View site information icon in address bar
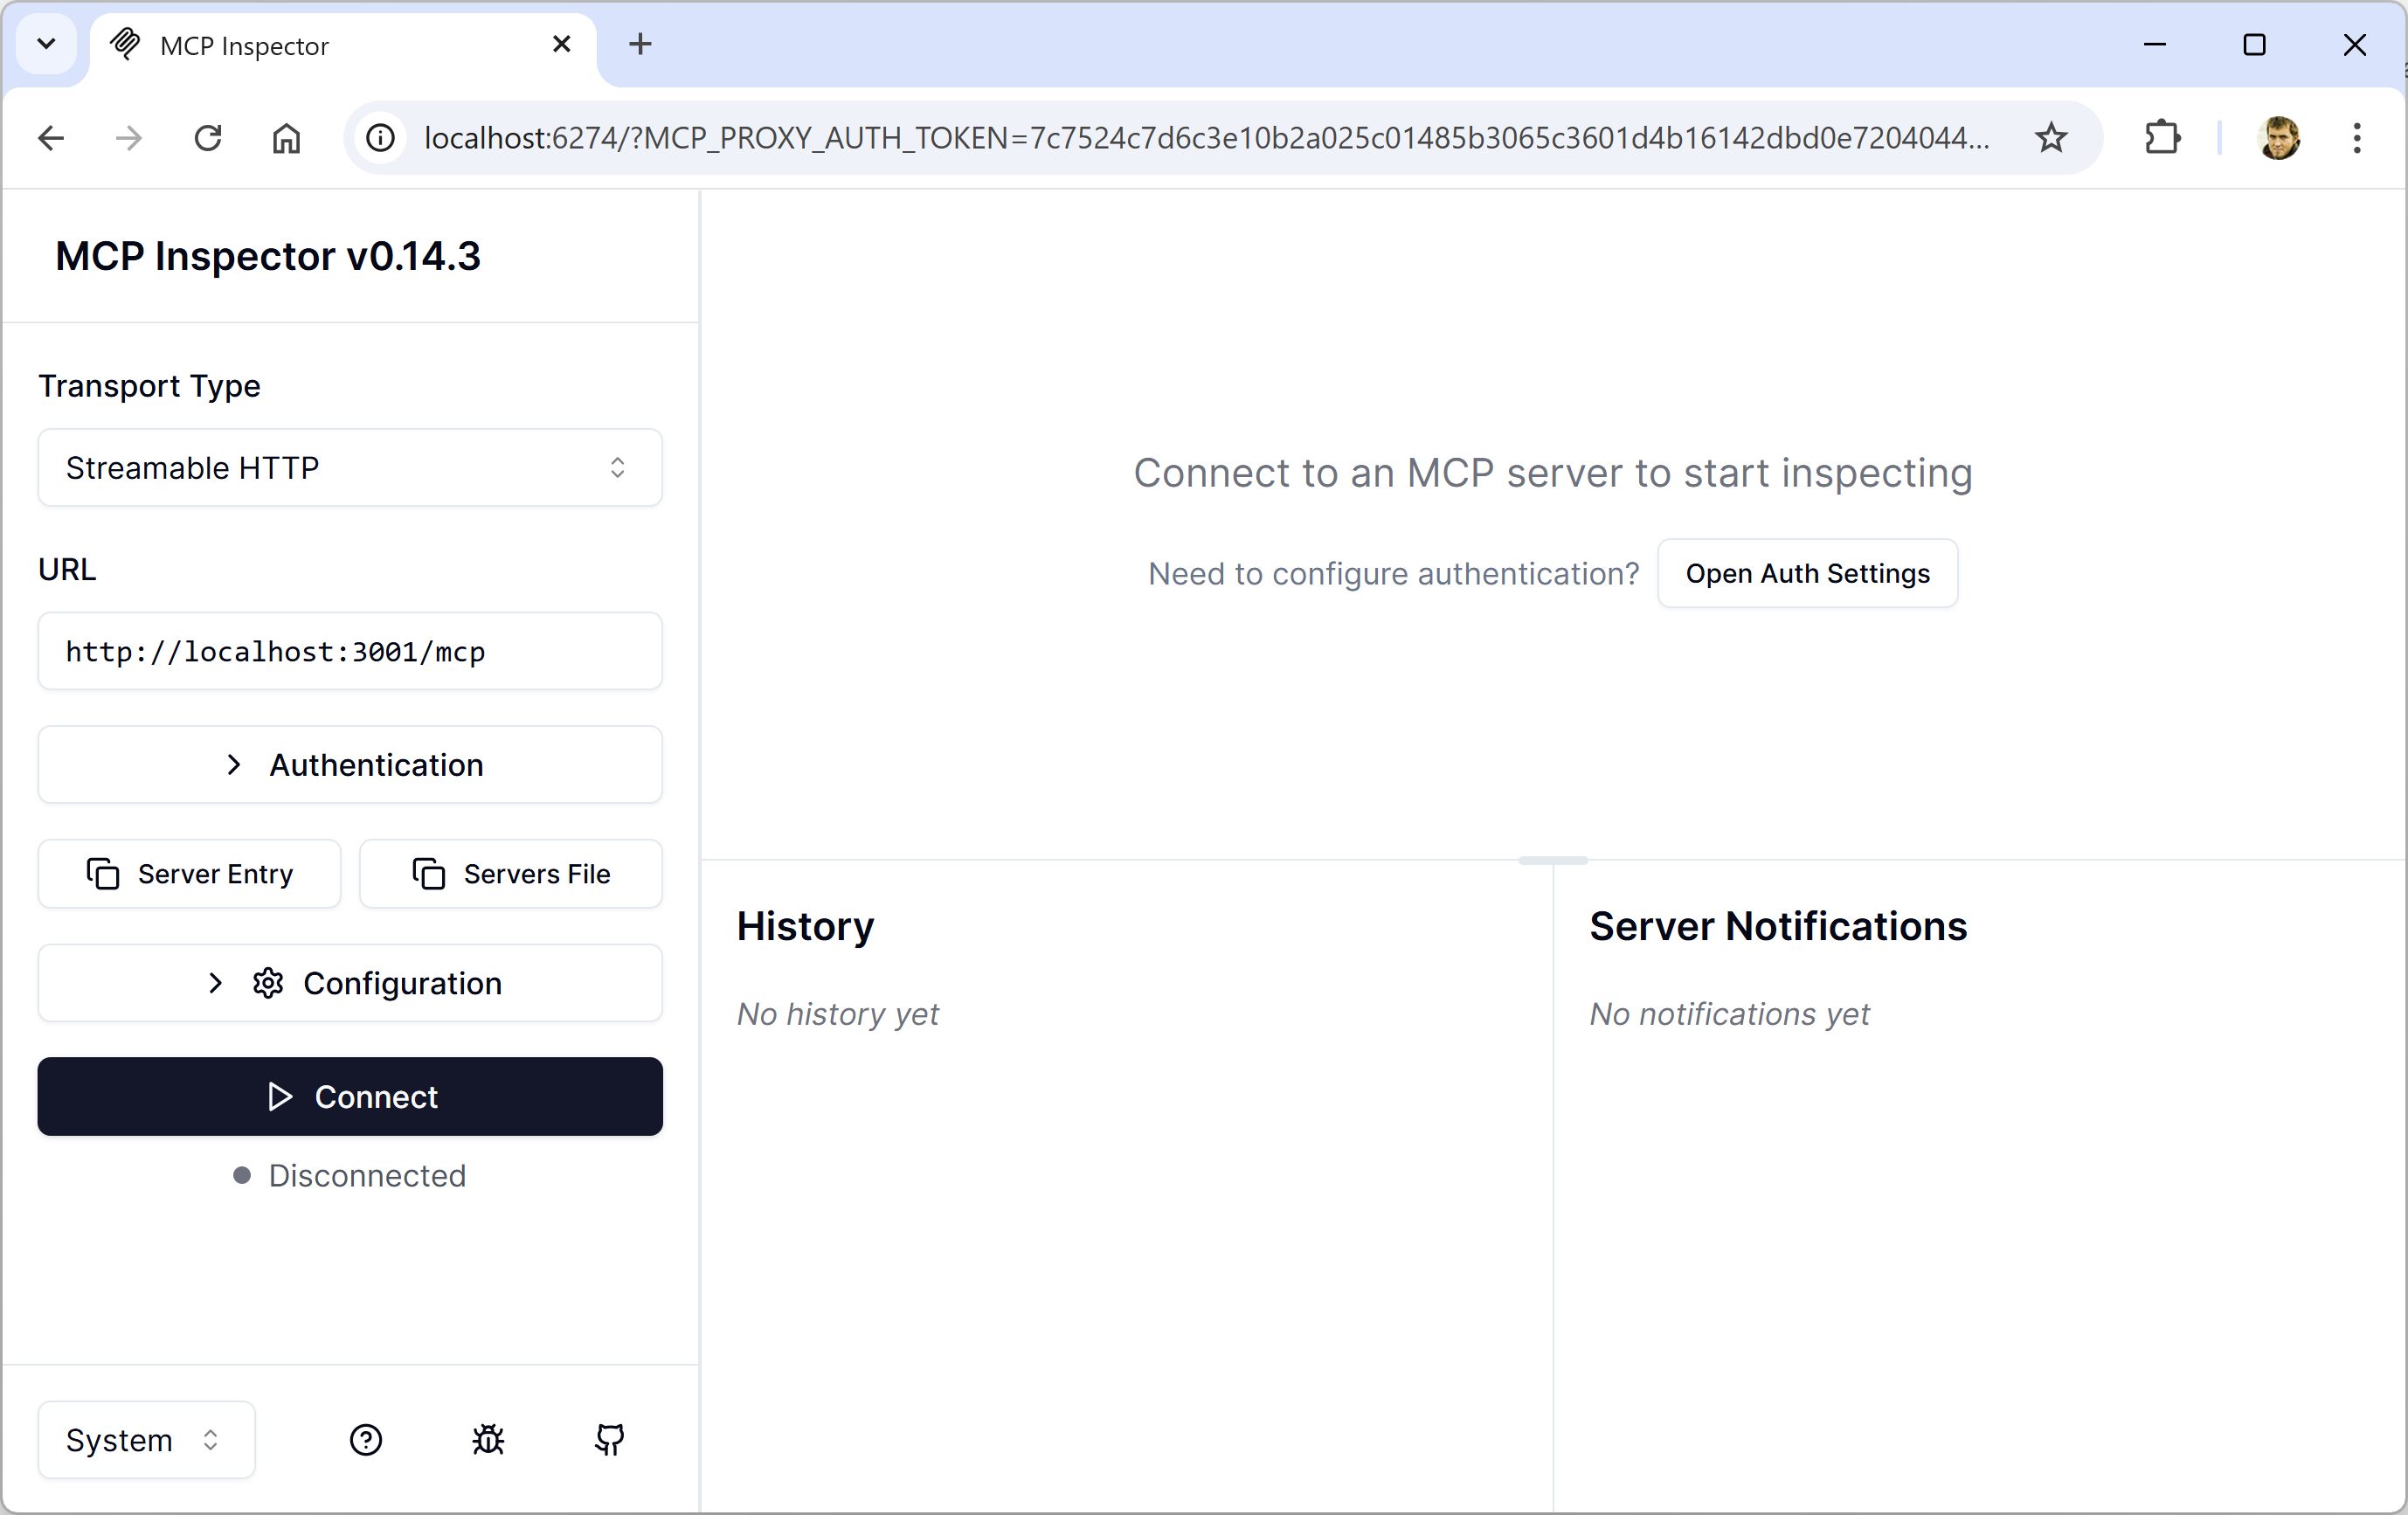This screenshot has height=1515, width=2408. (x=381, y=138)
